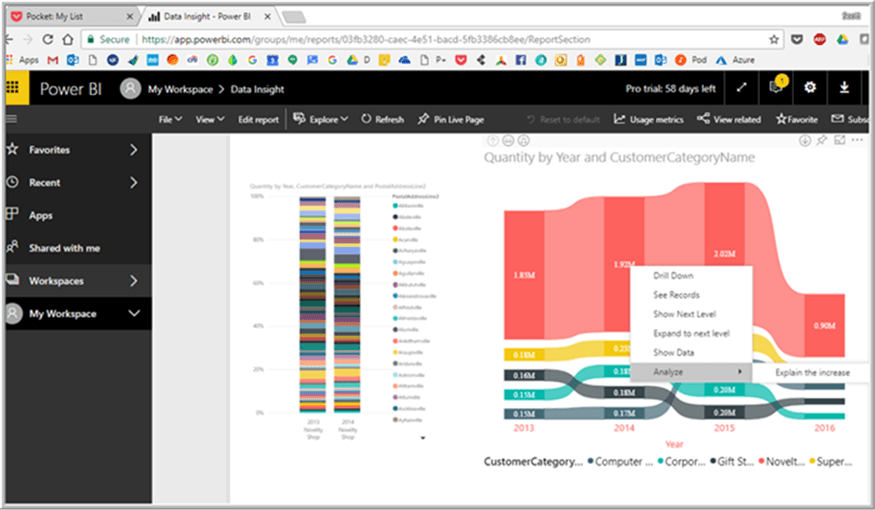The height and width of the screenshot is (510, 875).
Task: Click Explain the increase submenu item
Action: (812, 372)
